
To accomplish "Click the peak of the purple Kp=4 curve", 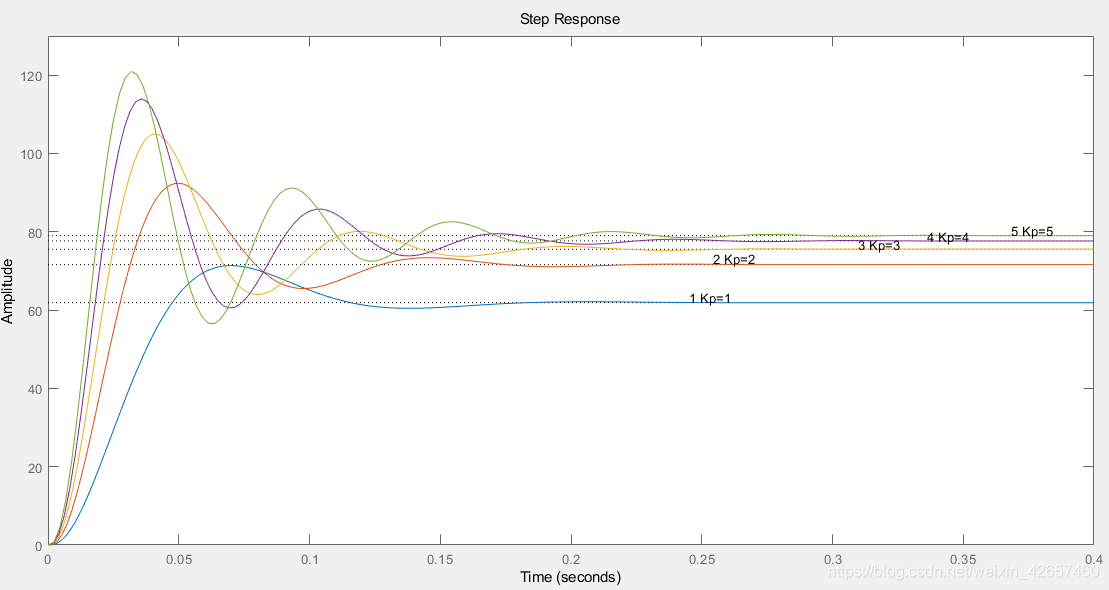I will (x=141, y=99).
